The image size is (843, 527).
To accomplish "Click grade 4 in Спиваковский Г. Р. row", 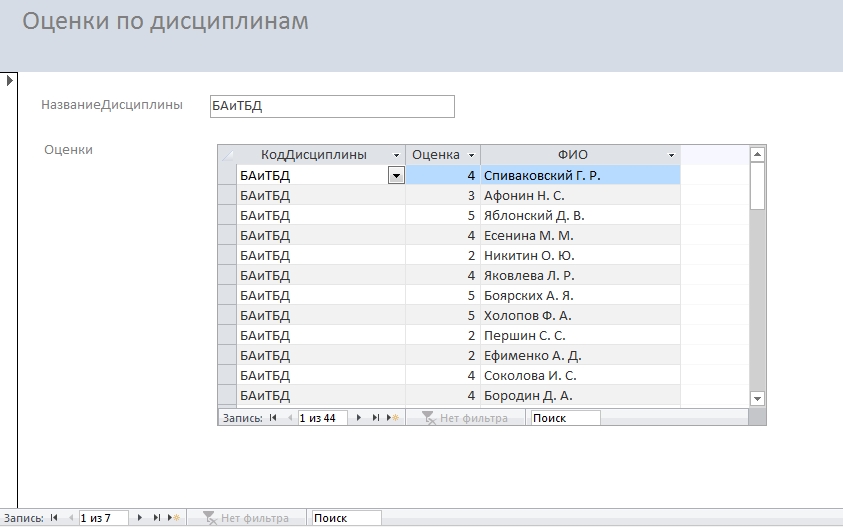I will [443, 175].
